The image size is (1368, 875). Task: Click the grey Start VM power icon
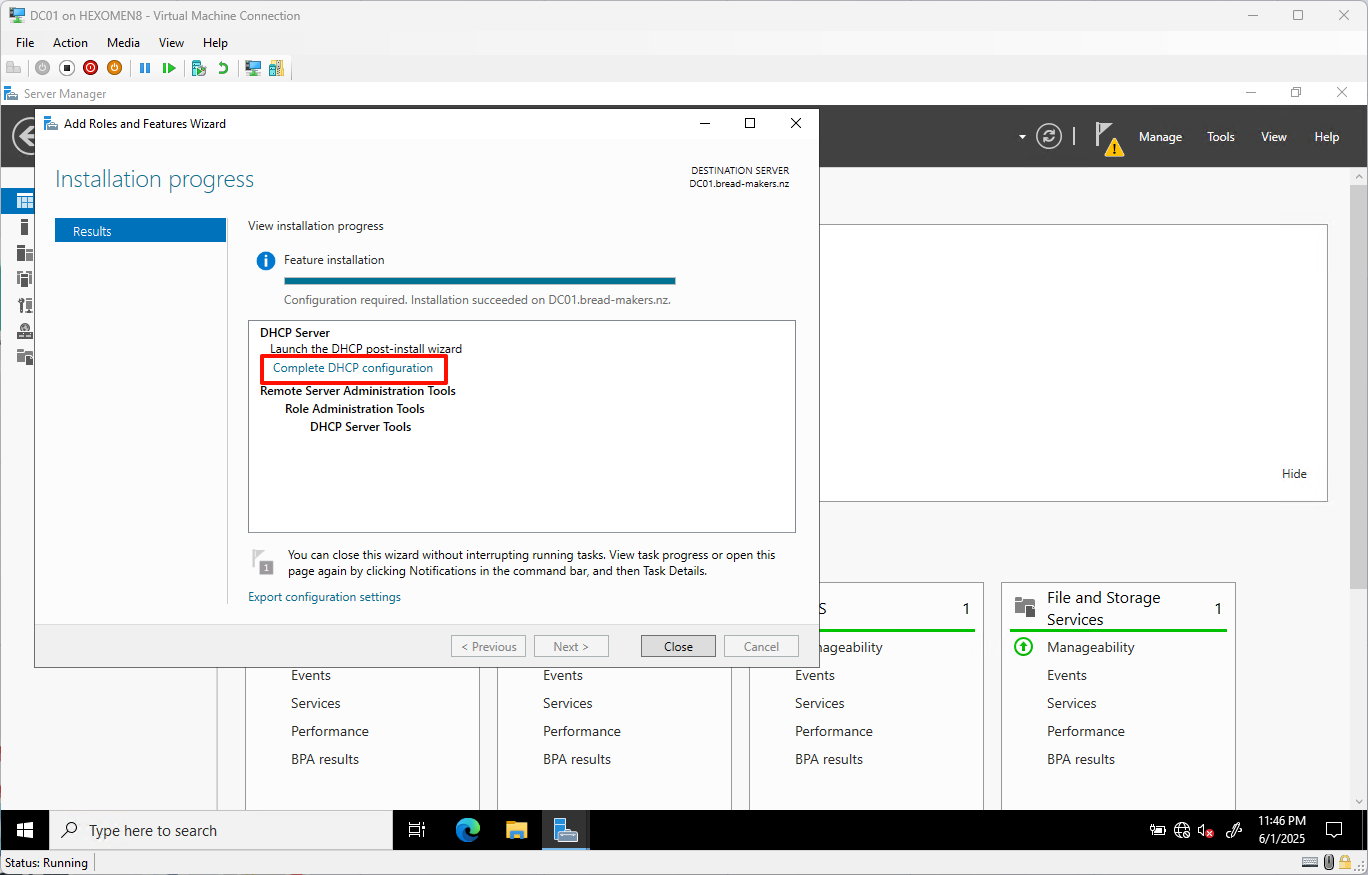tap(42, 68)
